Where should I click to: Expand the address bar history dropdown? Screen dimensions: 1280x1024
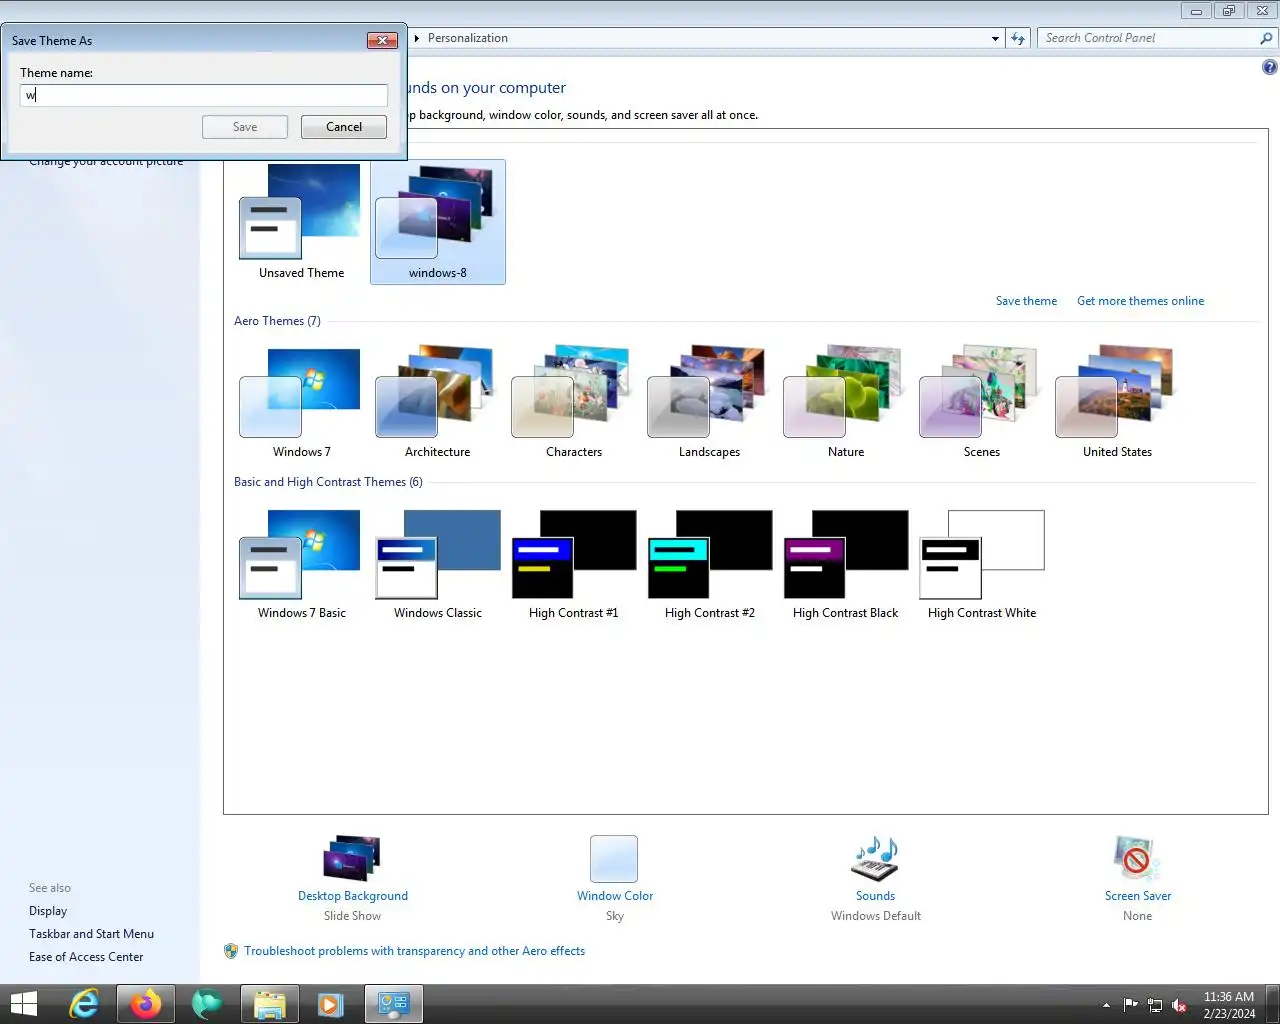point(995,38)
